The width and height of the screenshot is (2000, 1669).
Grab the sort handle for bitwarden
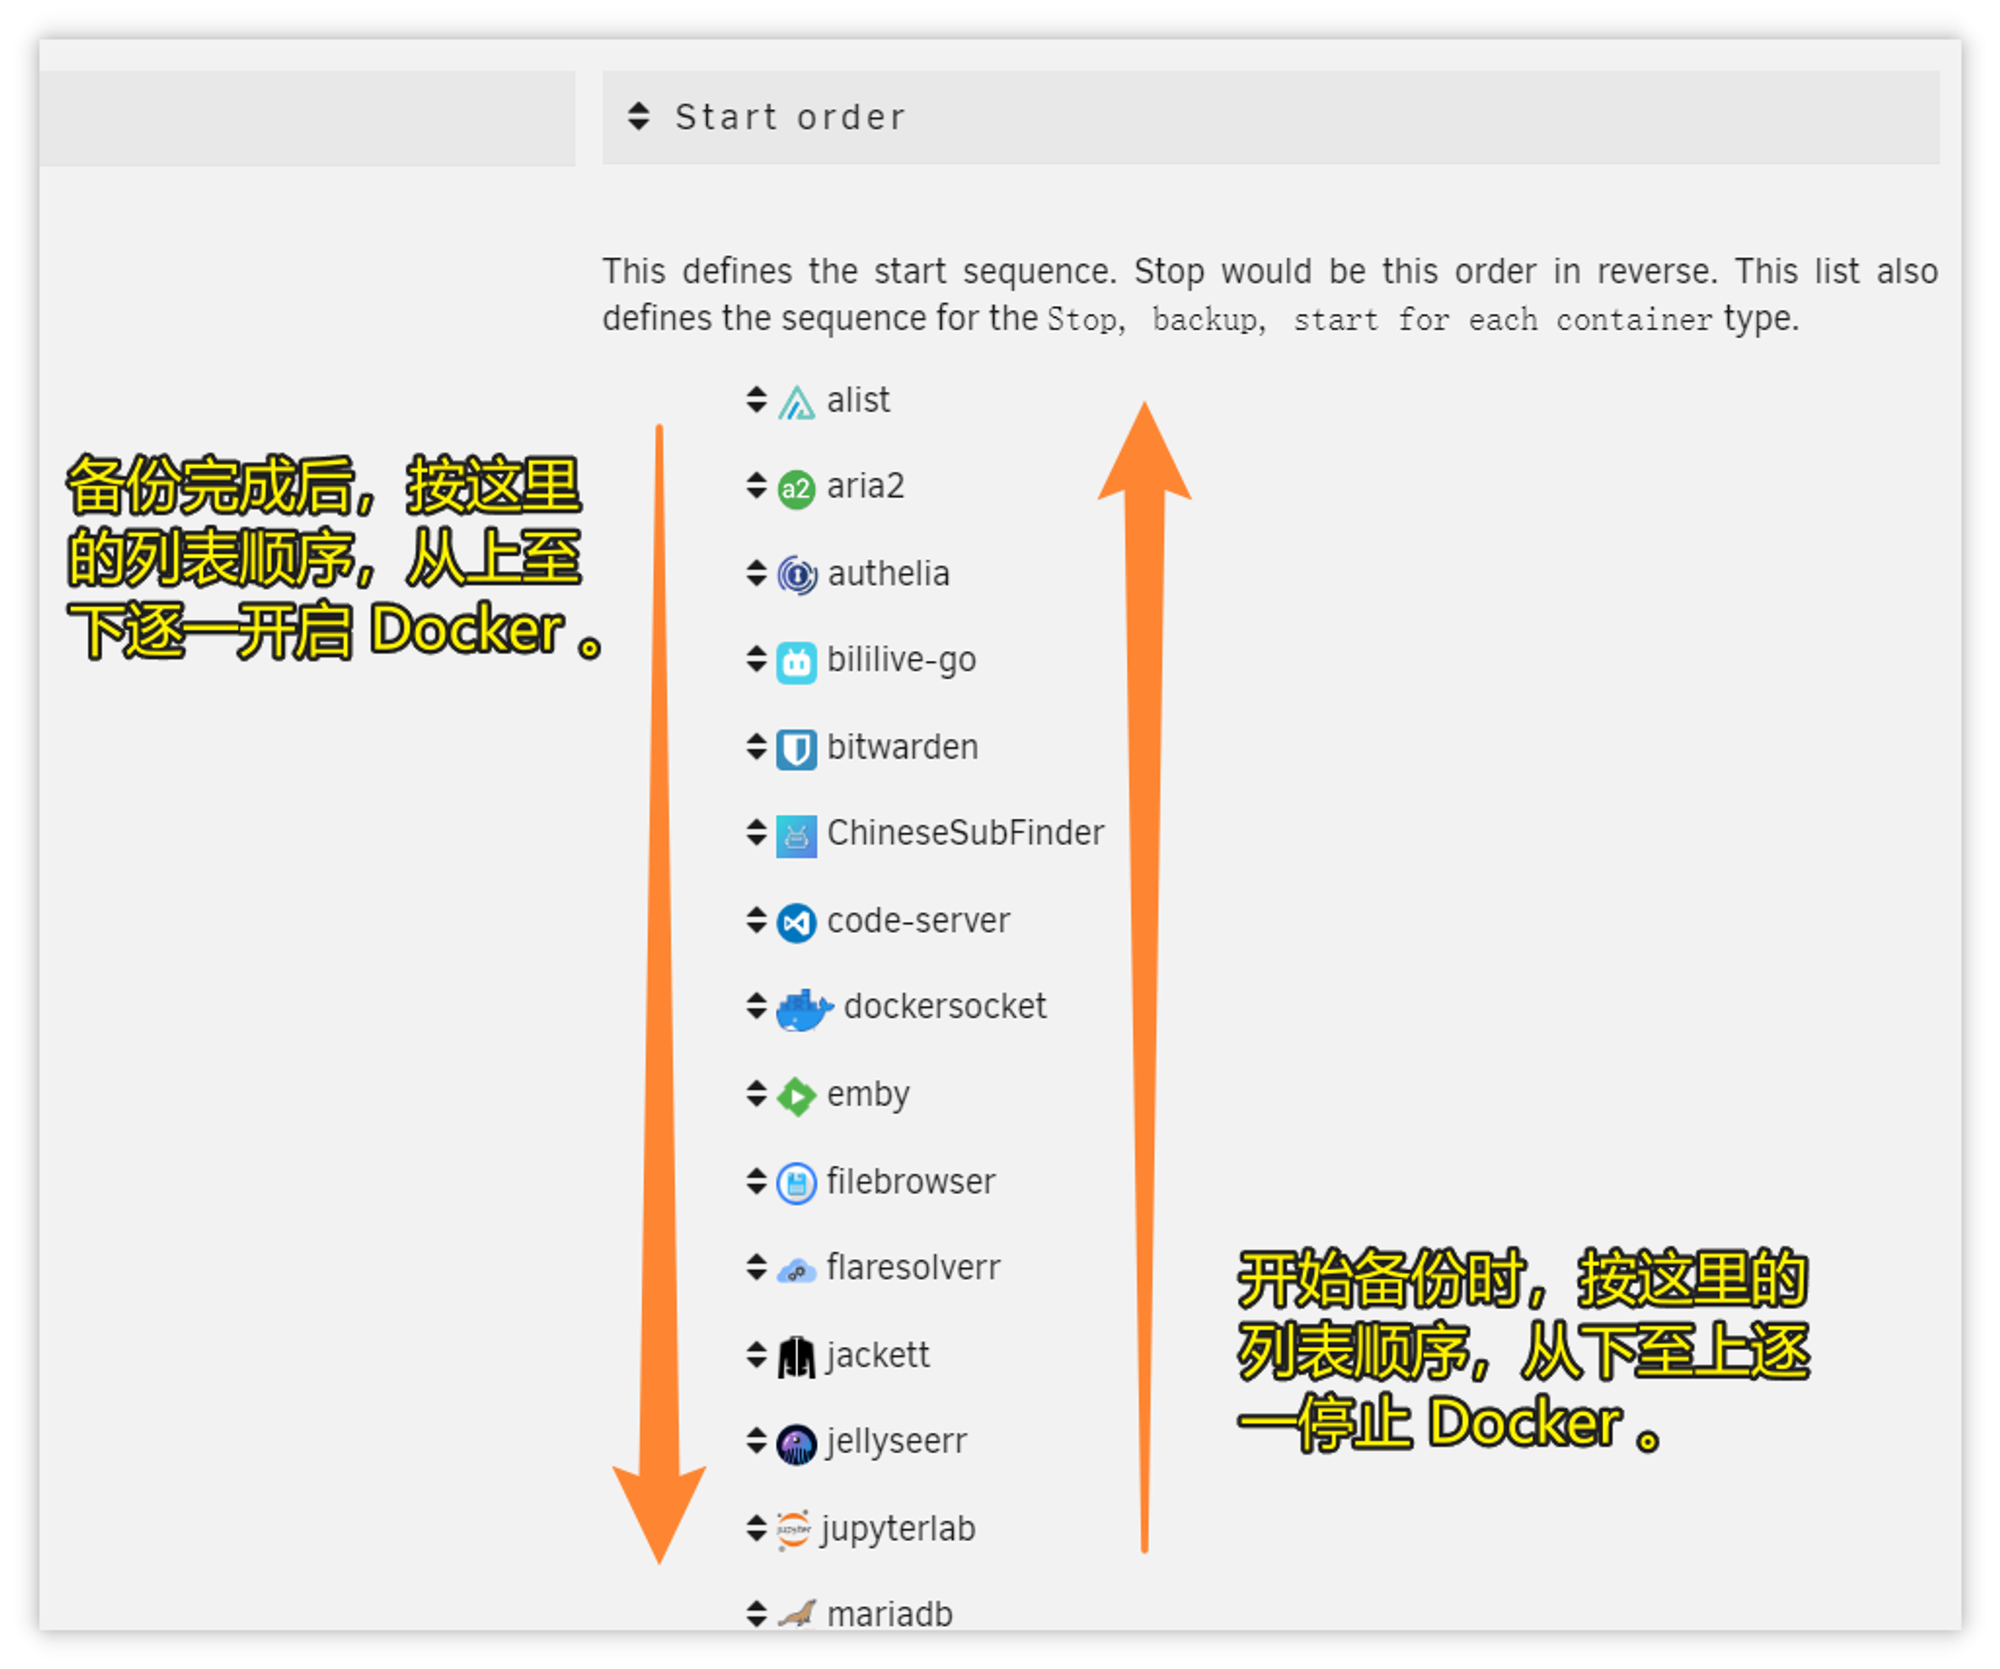pyautogui.click(x=756, y=746)
